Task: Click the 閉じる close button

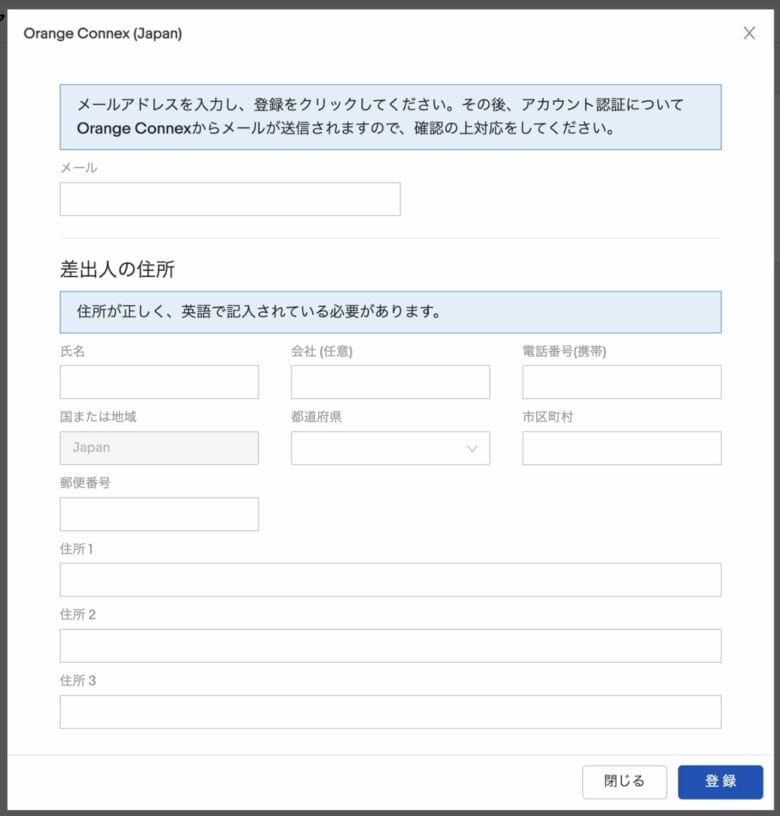Action: click(624, 782)
